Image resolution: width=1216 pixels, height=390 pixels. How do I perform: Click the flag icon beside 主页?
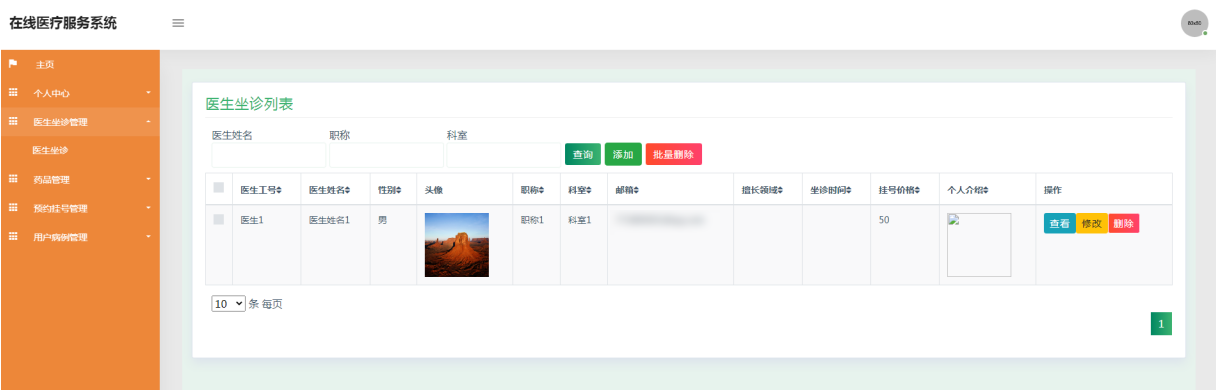click(x=13, y=64)
